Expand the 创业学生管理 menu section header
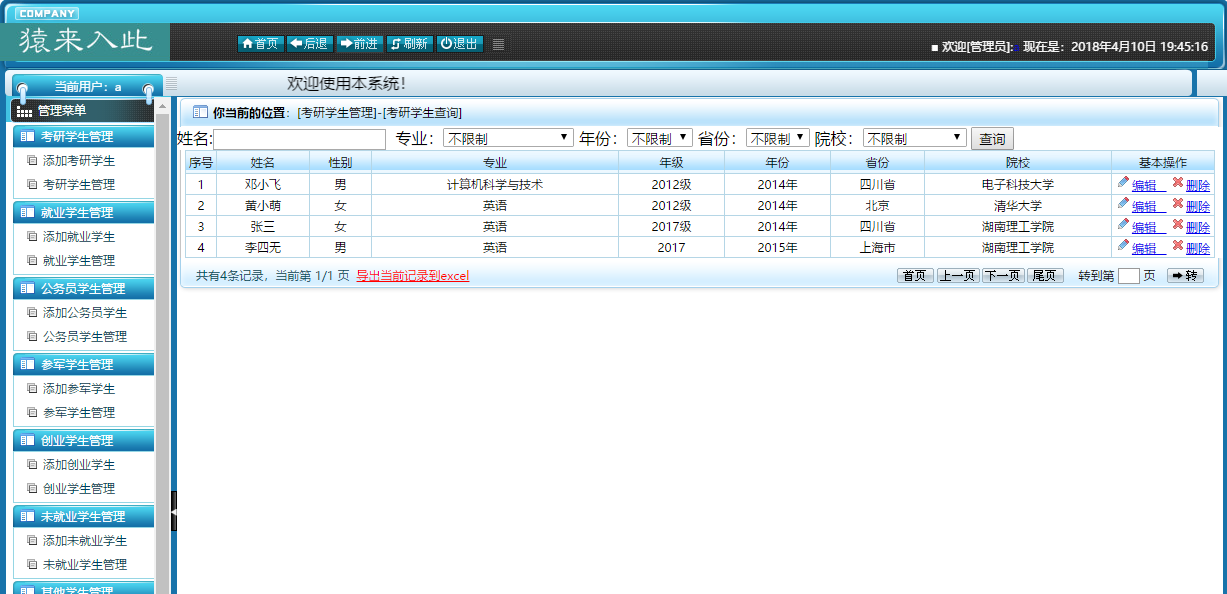This screenshot has width=1227, height=594. pos(83,440)
